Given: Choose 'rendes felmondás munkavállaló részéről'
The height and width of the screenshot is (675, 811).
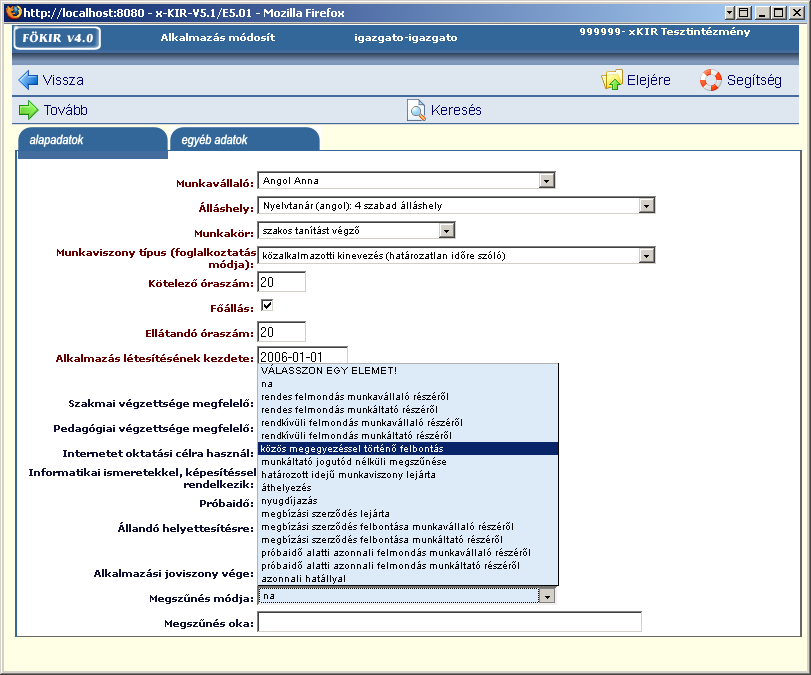Looking at the screenshot, I should click(408, 397).
